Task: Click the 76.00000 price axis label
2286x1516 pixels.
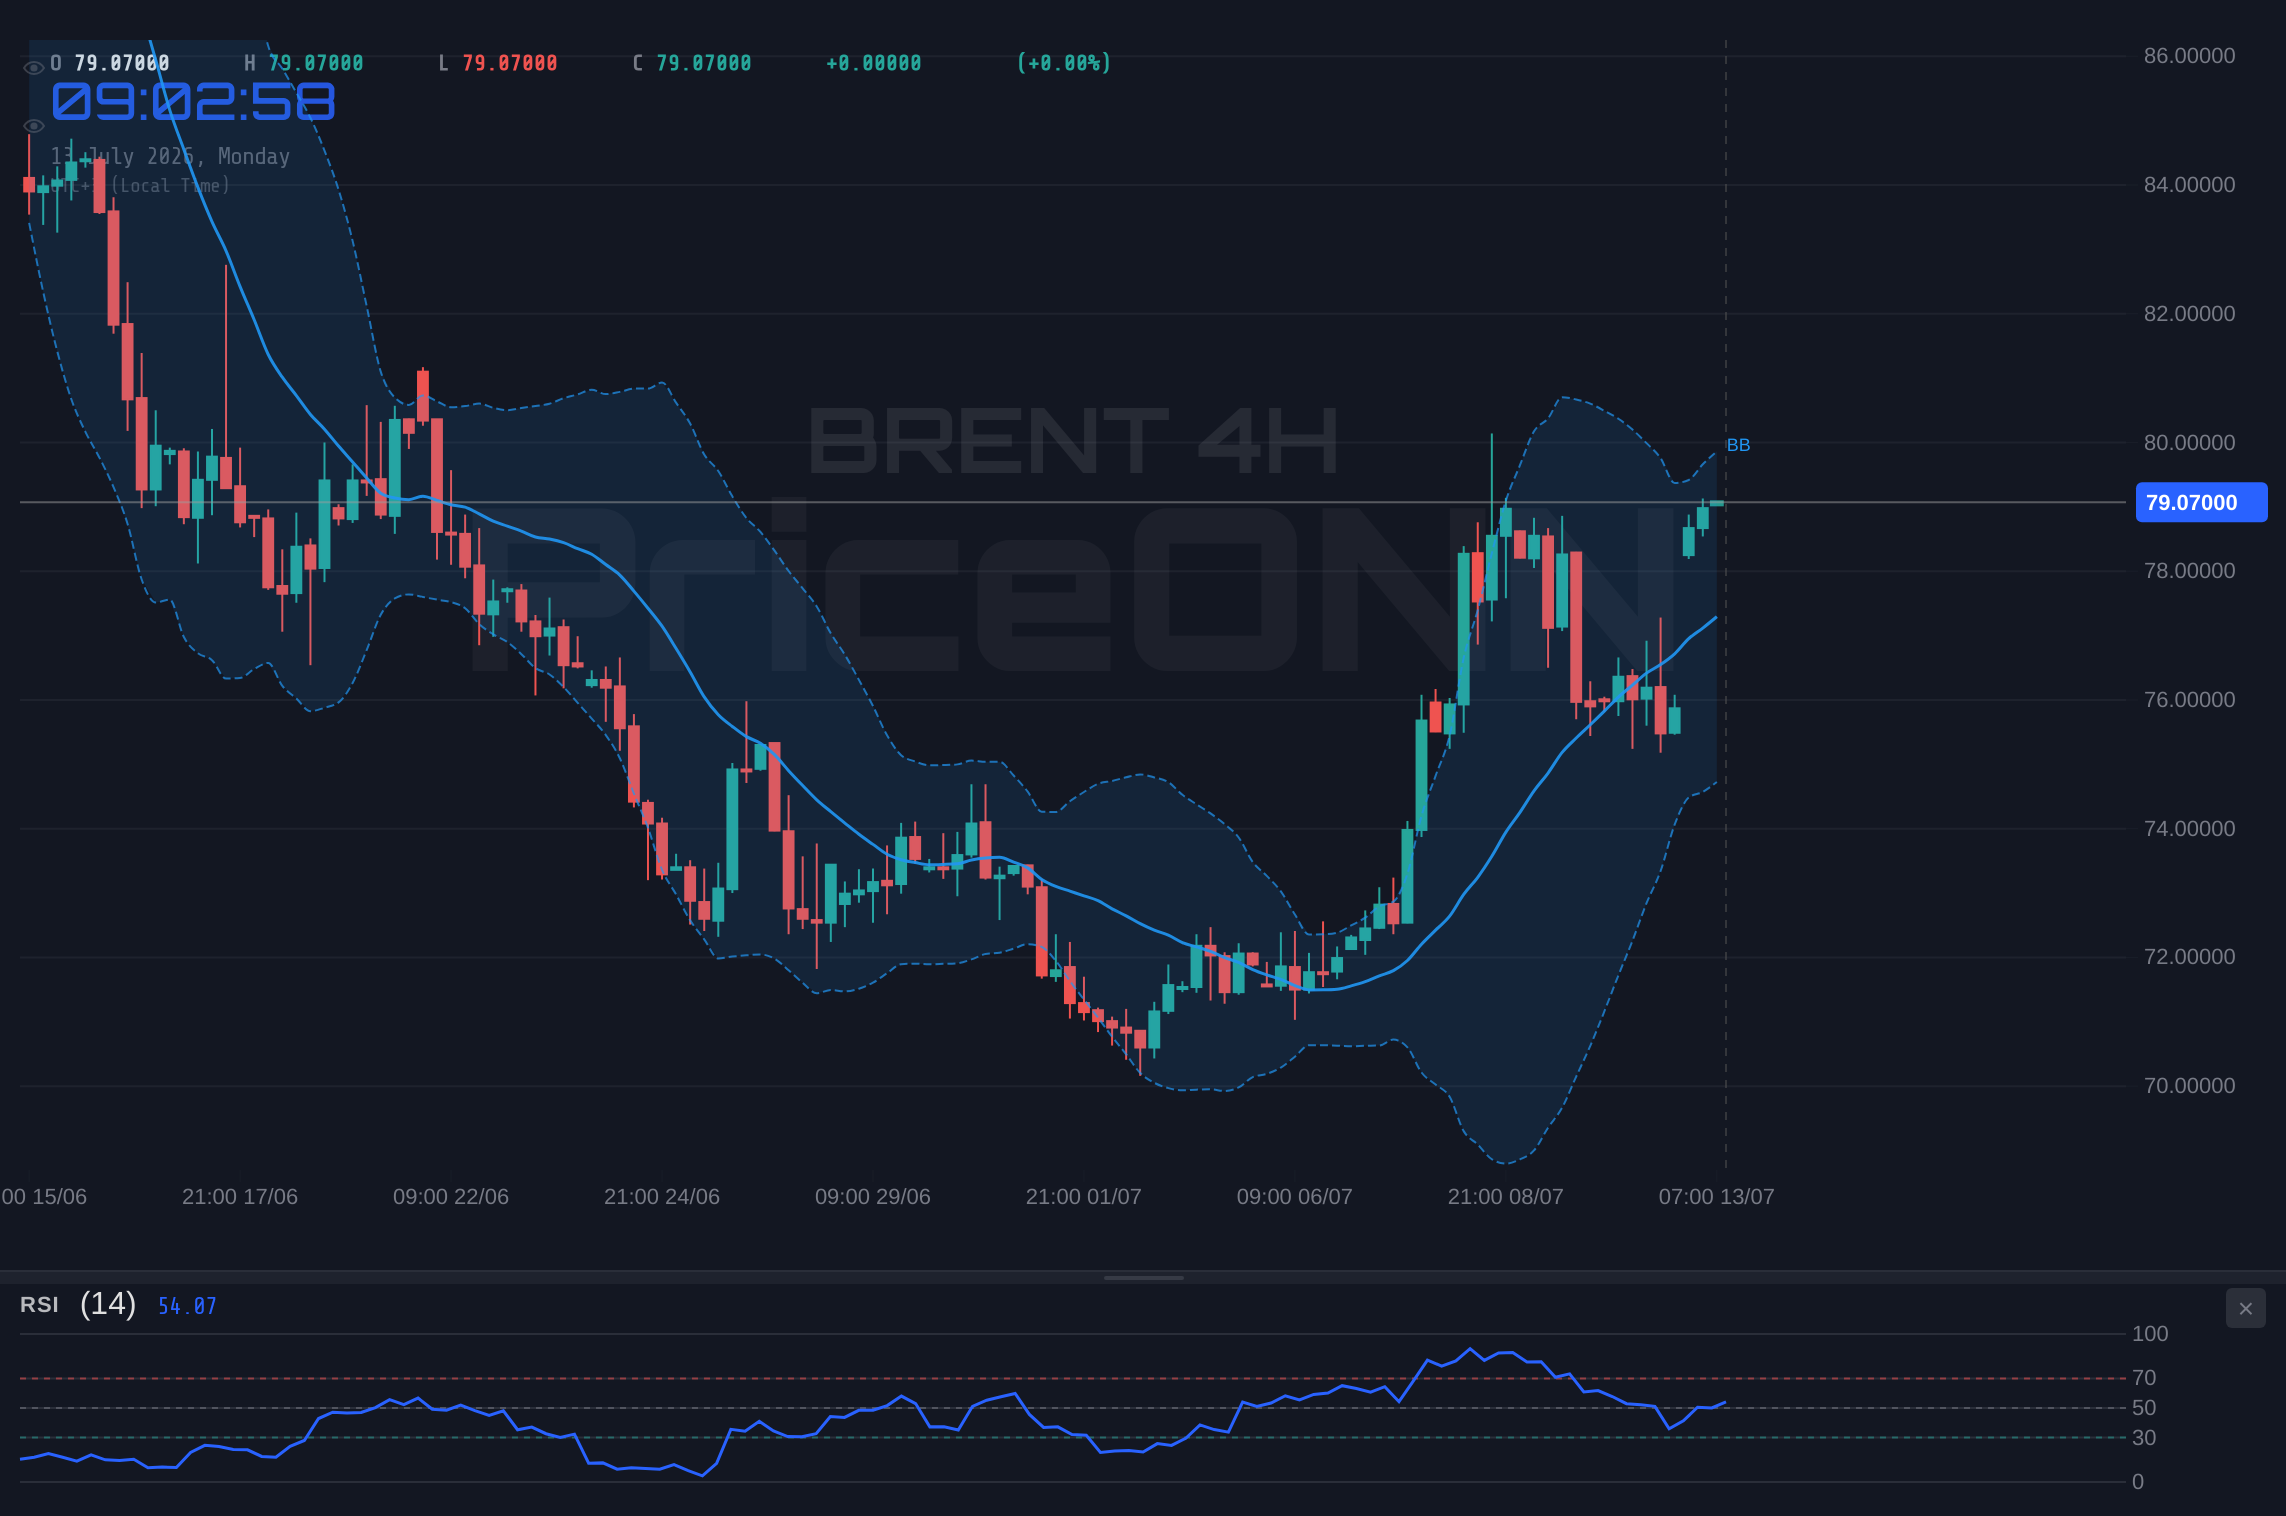Action: click(2189, 700)
